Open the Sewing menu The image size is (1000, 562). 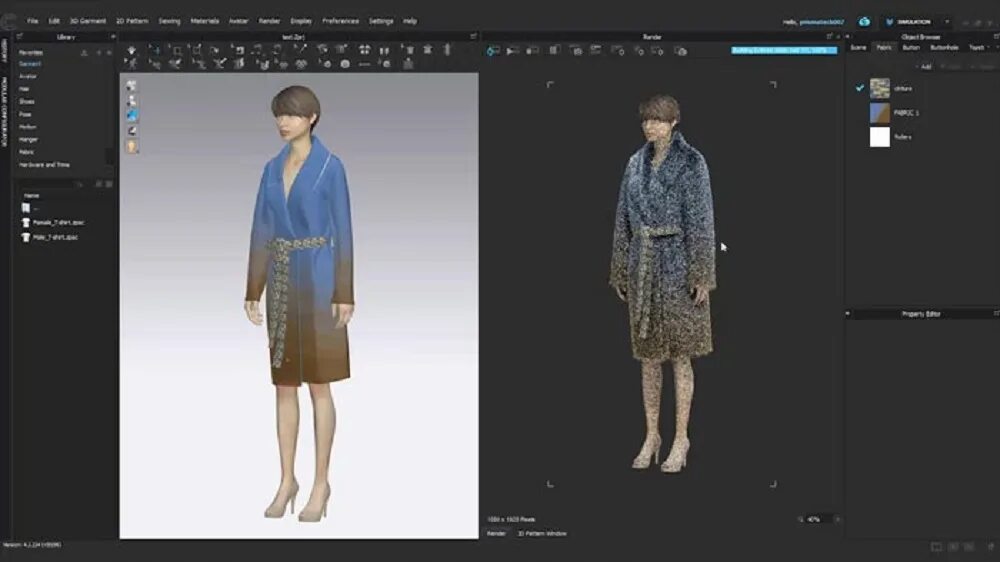pyautogui.click(x=170, y=21)
